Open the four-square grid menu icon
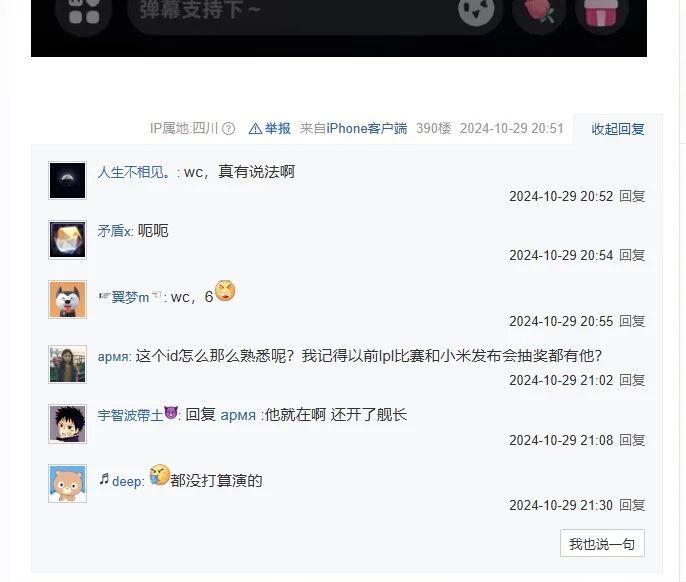 [84, 12]
